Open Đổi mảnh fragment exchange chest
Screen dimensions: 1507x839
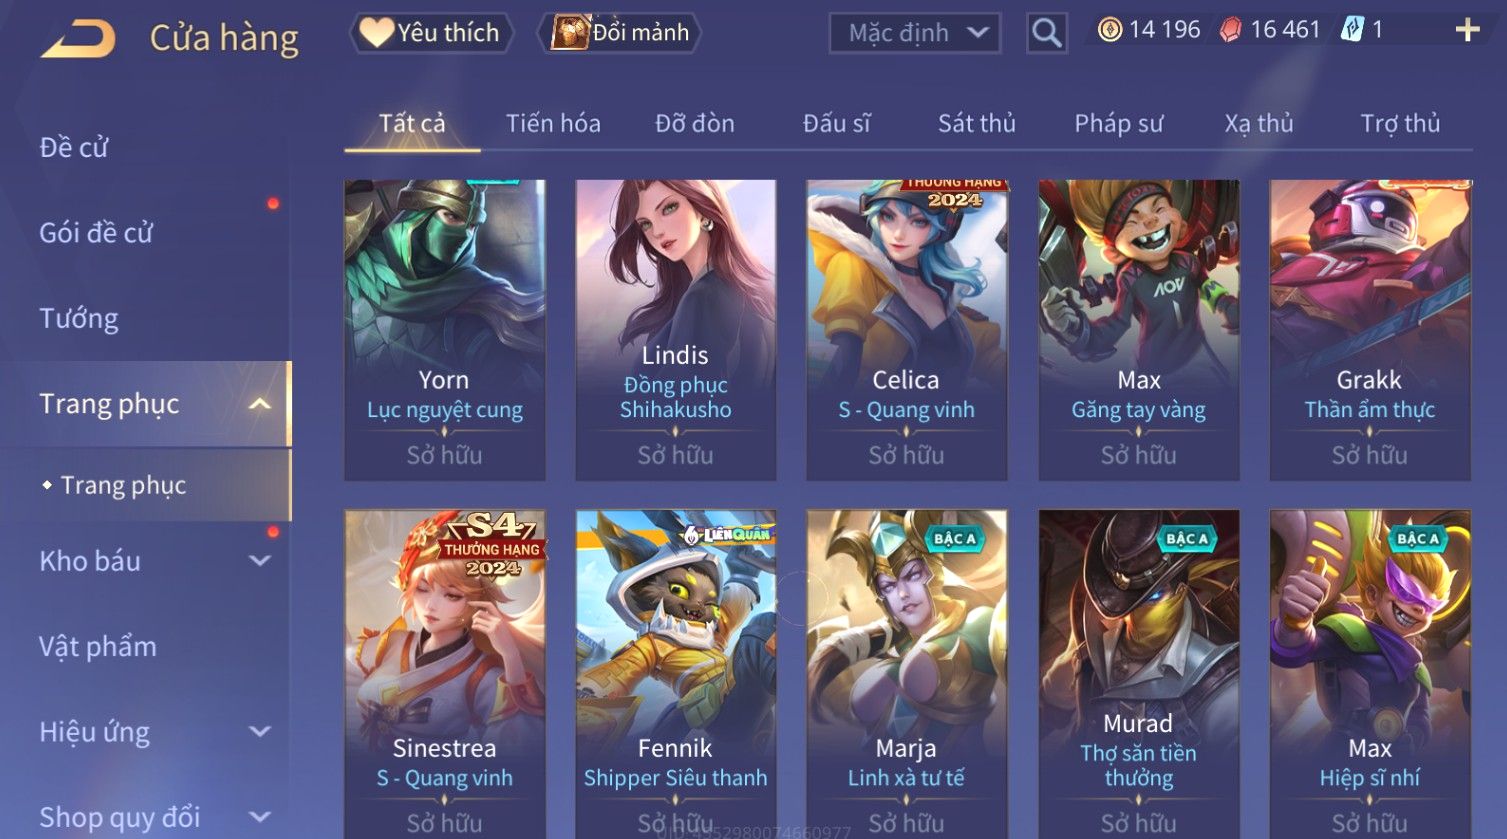tap(620, 33)
